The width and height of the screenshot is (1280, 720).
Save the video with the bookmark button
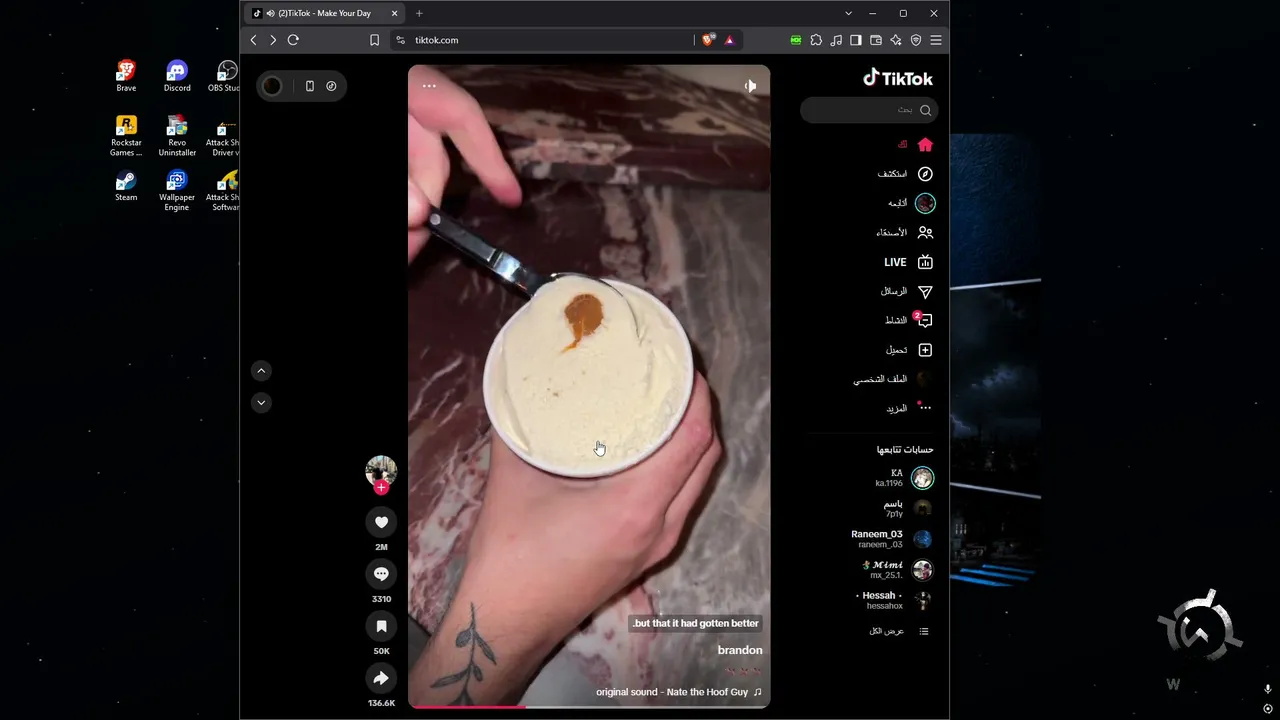[381, 626]
